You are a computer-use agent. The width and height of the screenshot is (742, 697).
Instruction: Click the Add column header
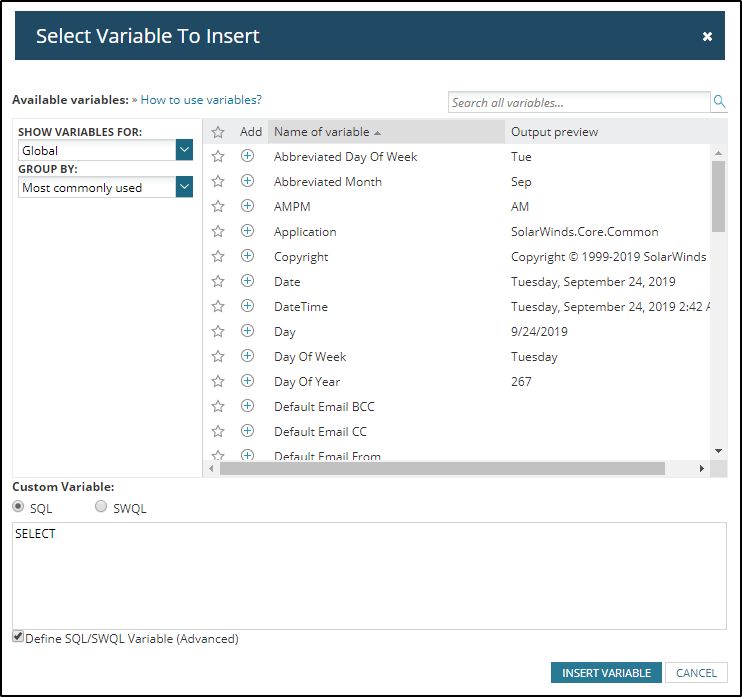[x=251, y=132]
